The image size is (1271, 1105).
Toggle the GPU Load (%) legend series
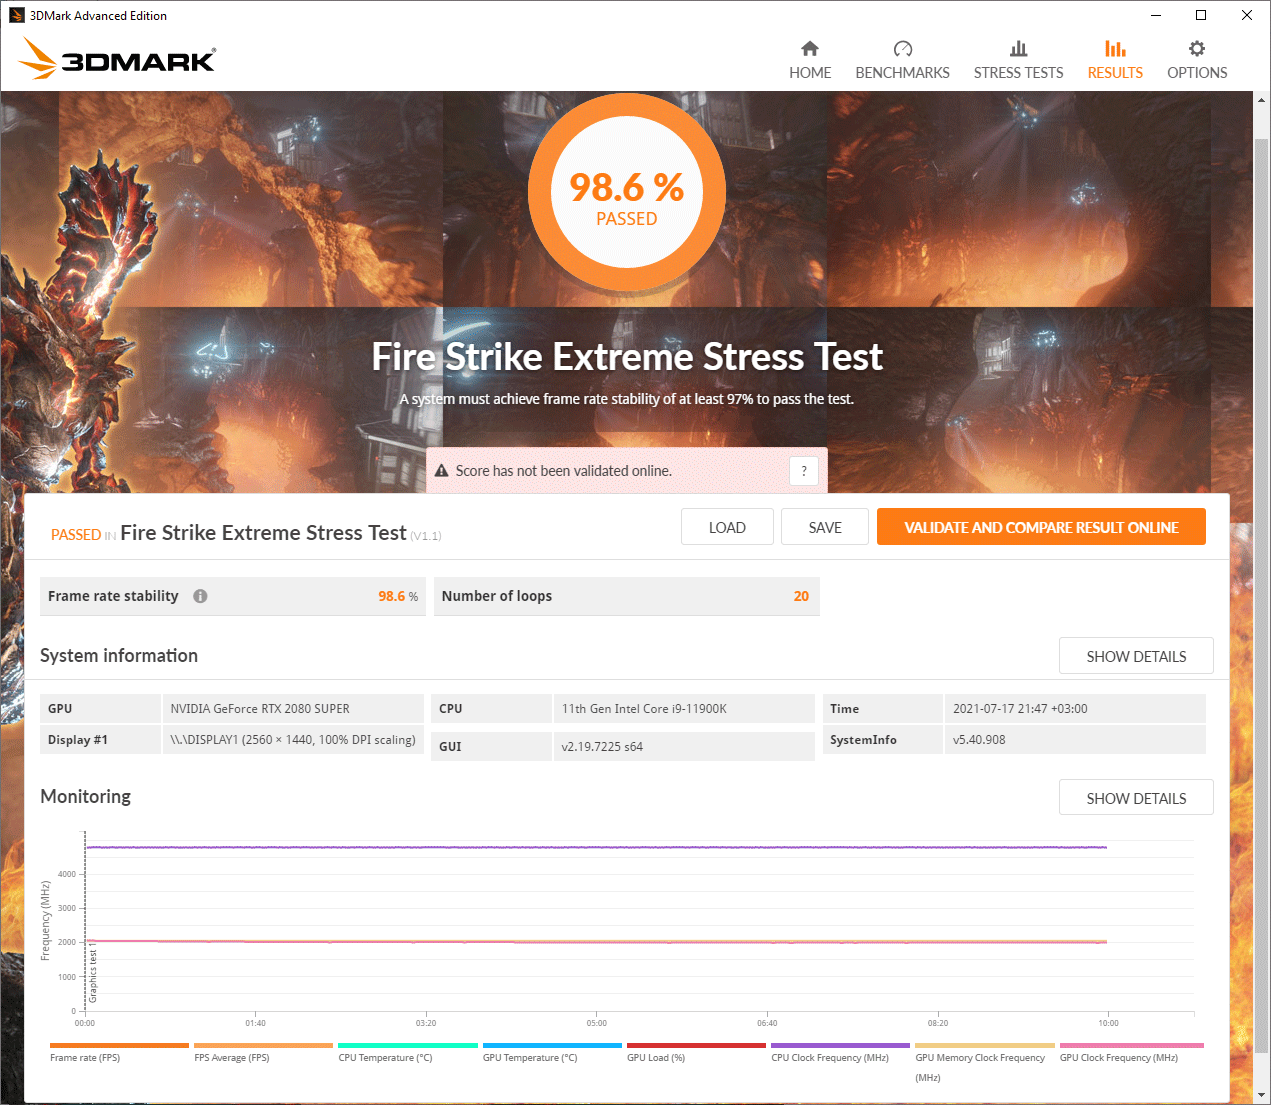tap(696, 1053)
